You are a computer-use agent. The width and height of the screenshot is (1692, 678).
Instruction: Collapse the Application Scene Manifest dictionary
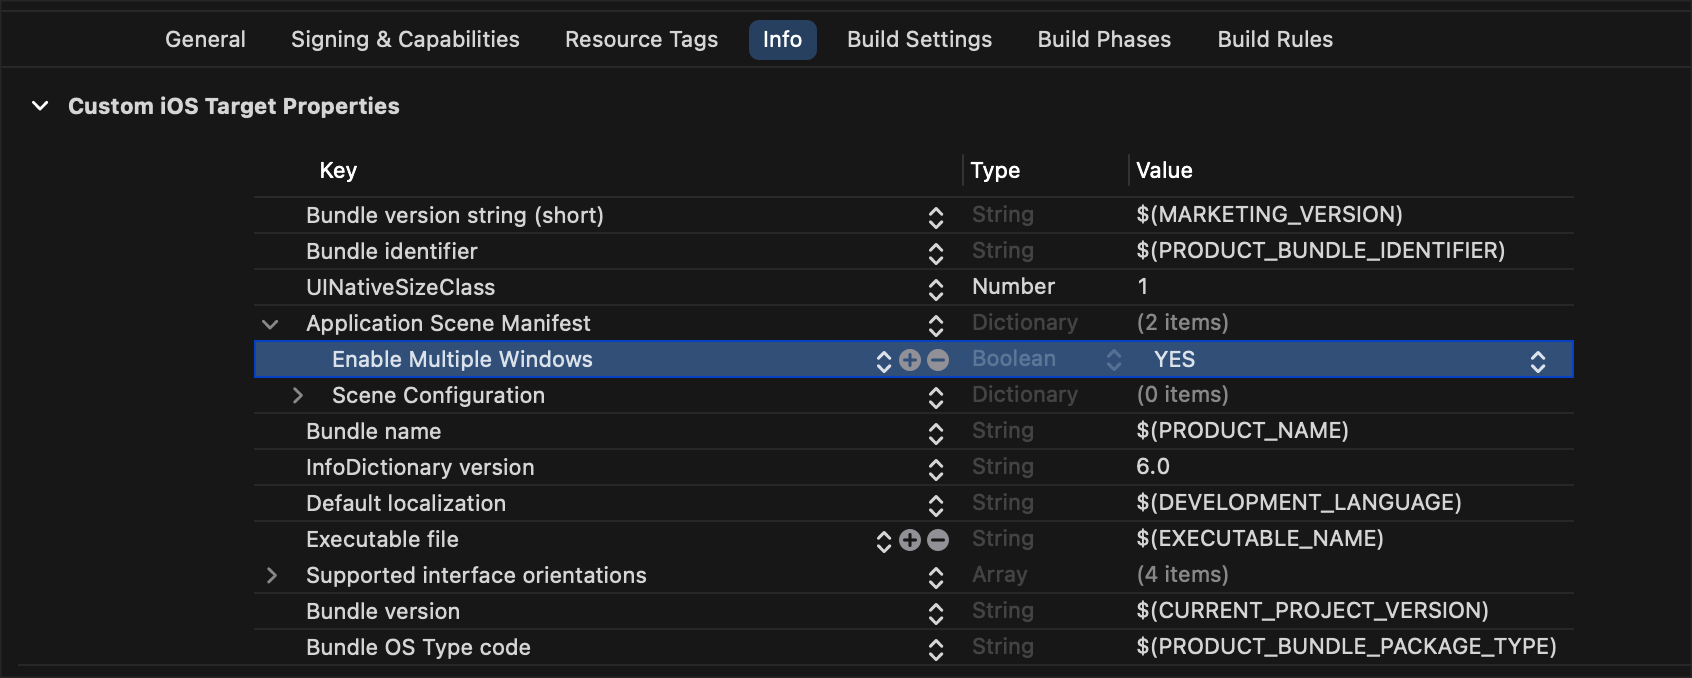coord(270,324)
